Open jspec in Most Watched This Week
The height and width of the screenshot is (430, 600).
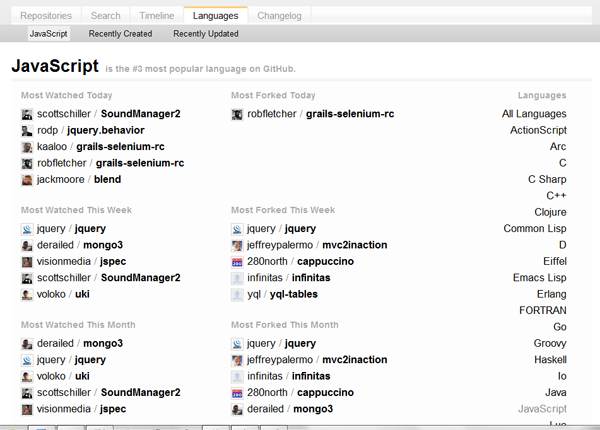(113, 261)
